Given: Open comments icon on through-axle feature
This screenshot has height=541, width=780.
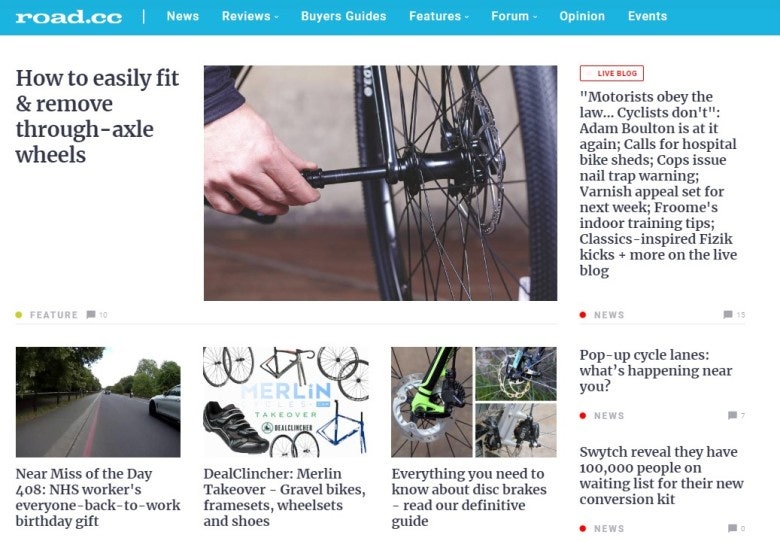Looking at the screenshot, I should (91, 315).
